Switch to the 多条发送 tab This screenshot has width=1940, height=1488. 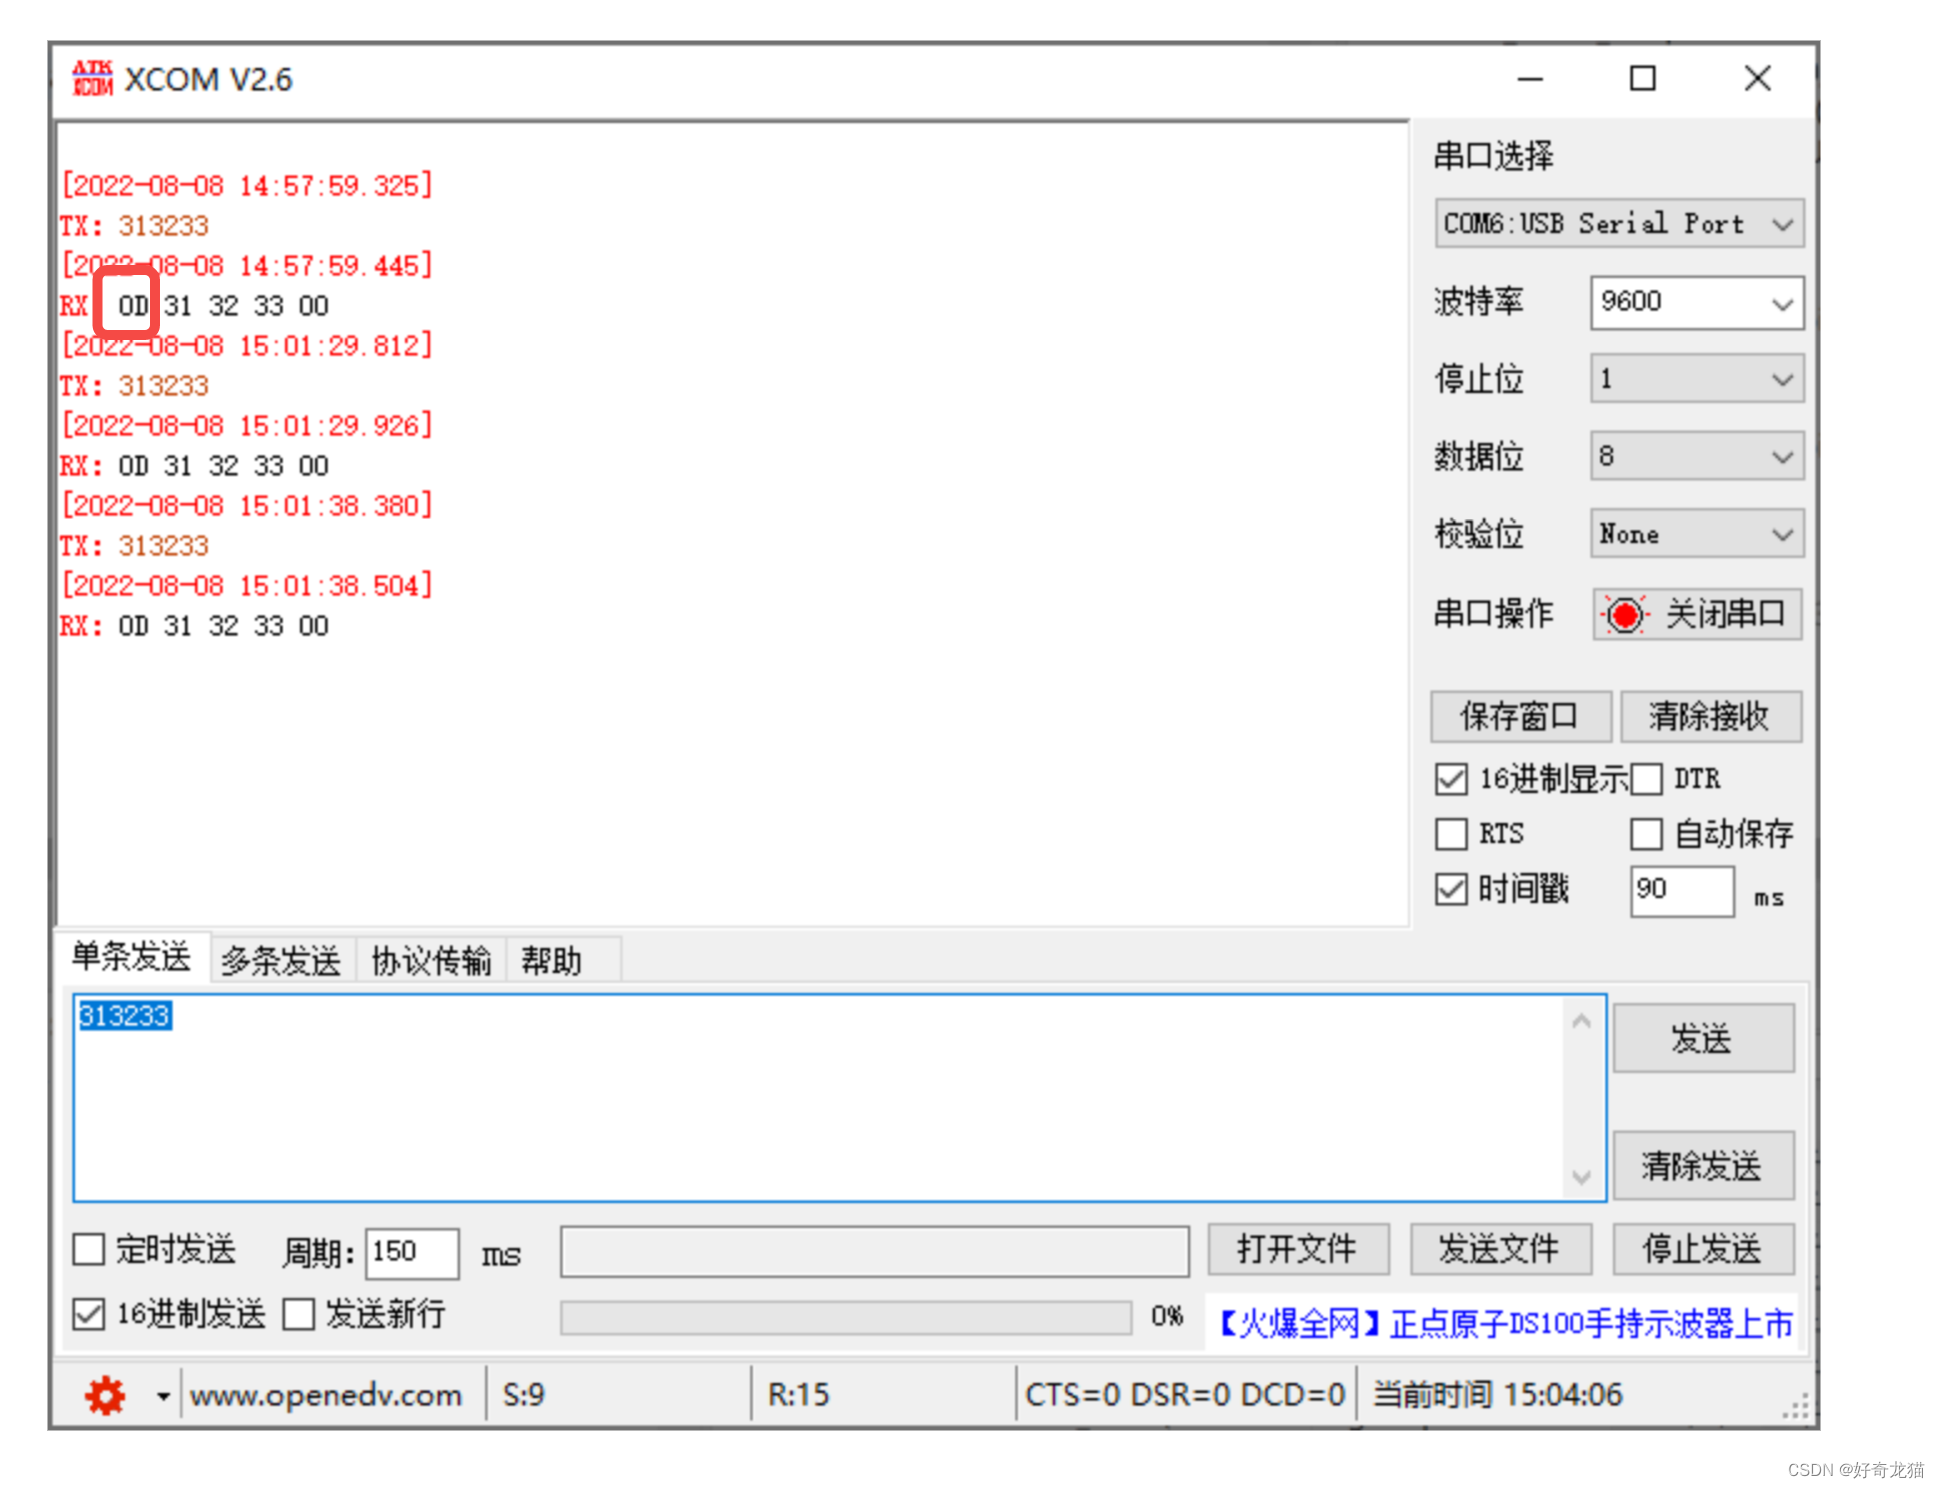pos(281,961)
